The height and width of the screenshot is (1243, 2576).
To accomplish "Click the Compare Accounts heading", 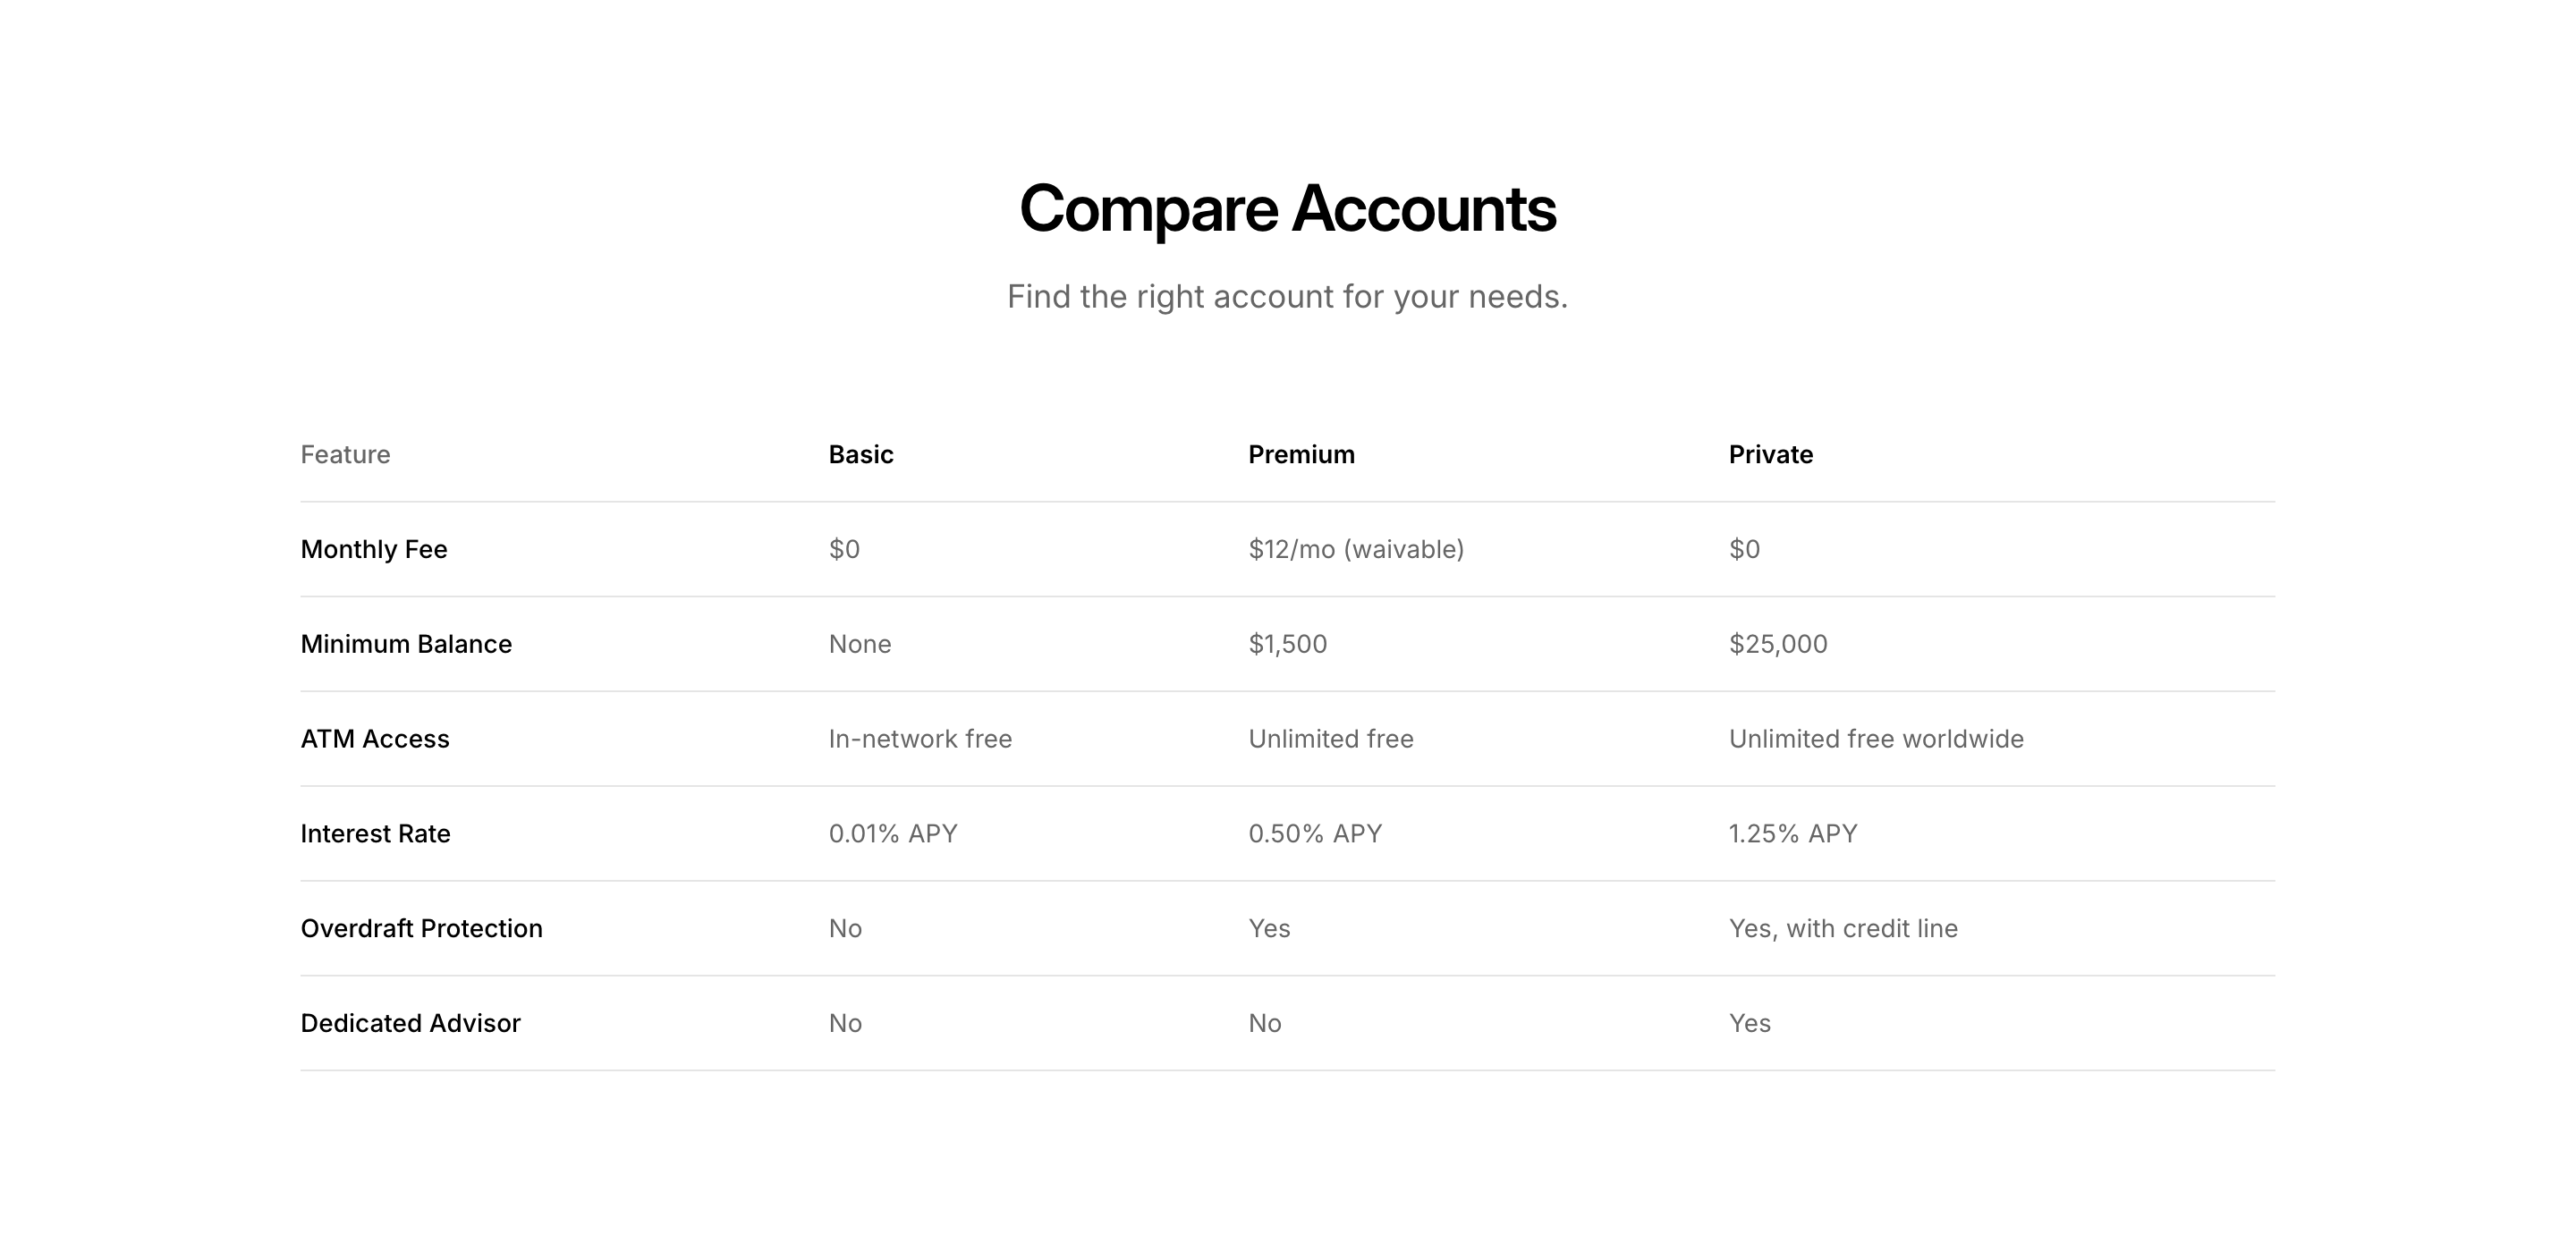I will pyautogui.click(x=1287, y=209).
